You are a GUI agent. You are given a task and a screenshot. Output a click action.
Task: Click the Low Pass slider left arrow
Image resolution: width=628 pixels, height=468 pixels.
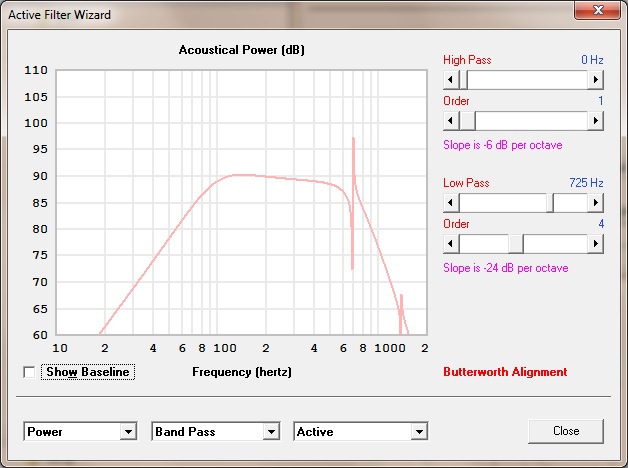[451, 203]
